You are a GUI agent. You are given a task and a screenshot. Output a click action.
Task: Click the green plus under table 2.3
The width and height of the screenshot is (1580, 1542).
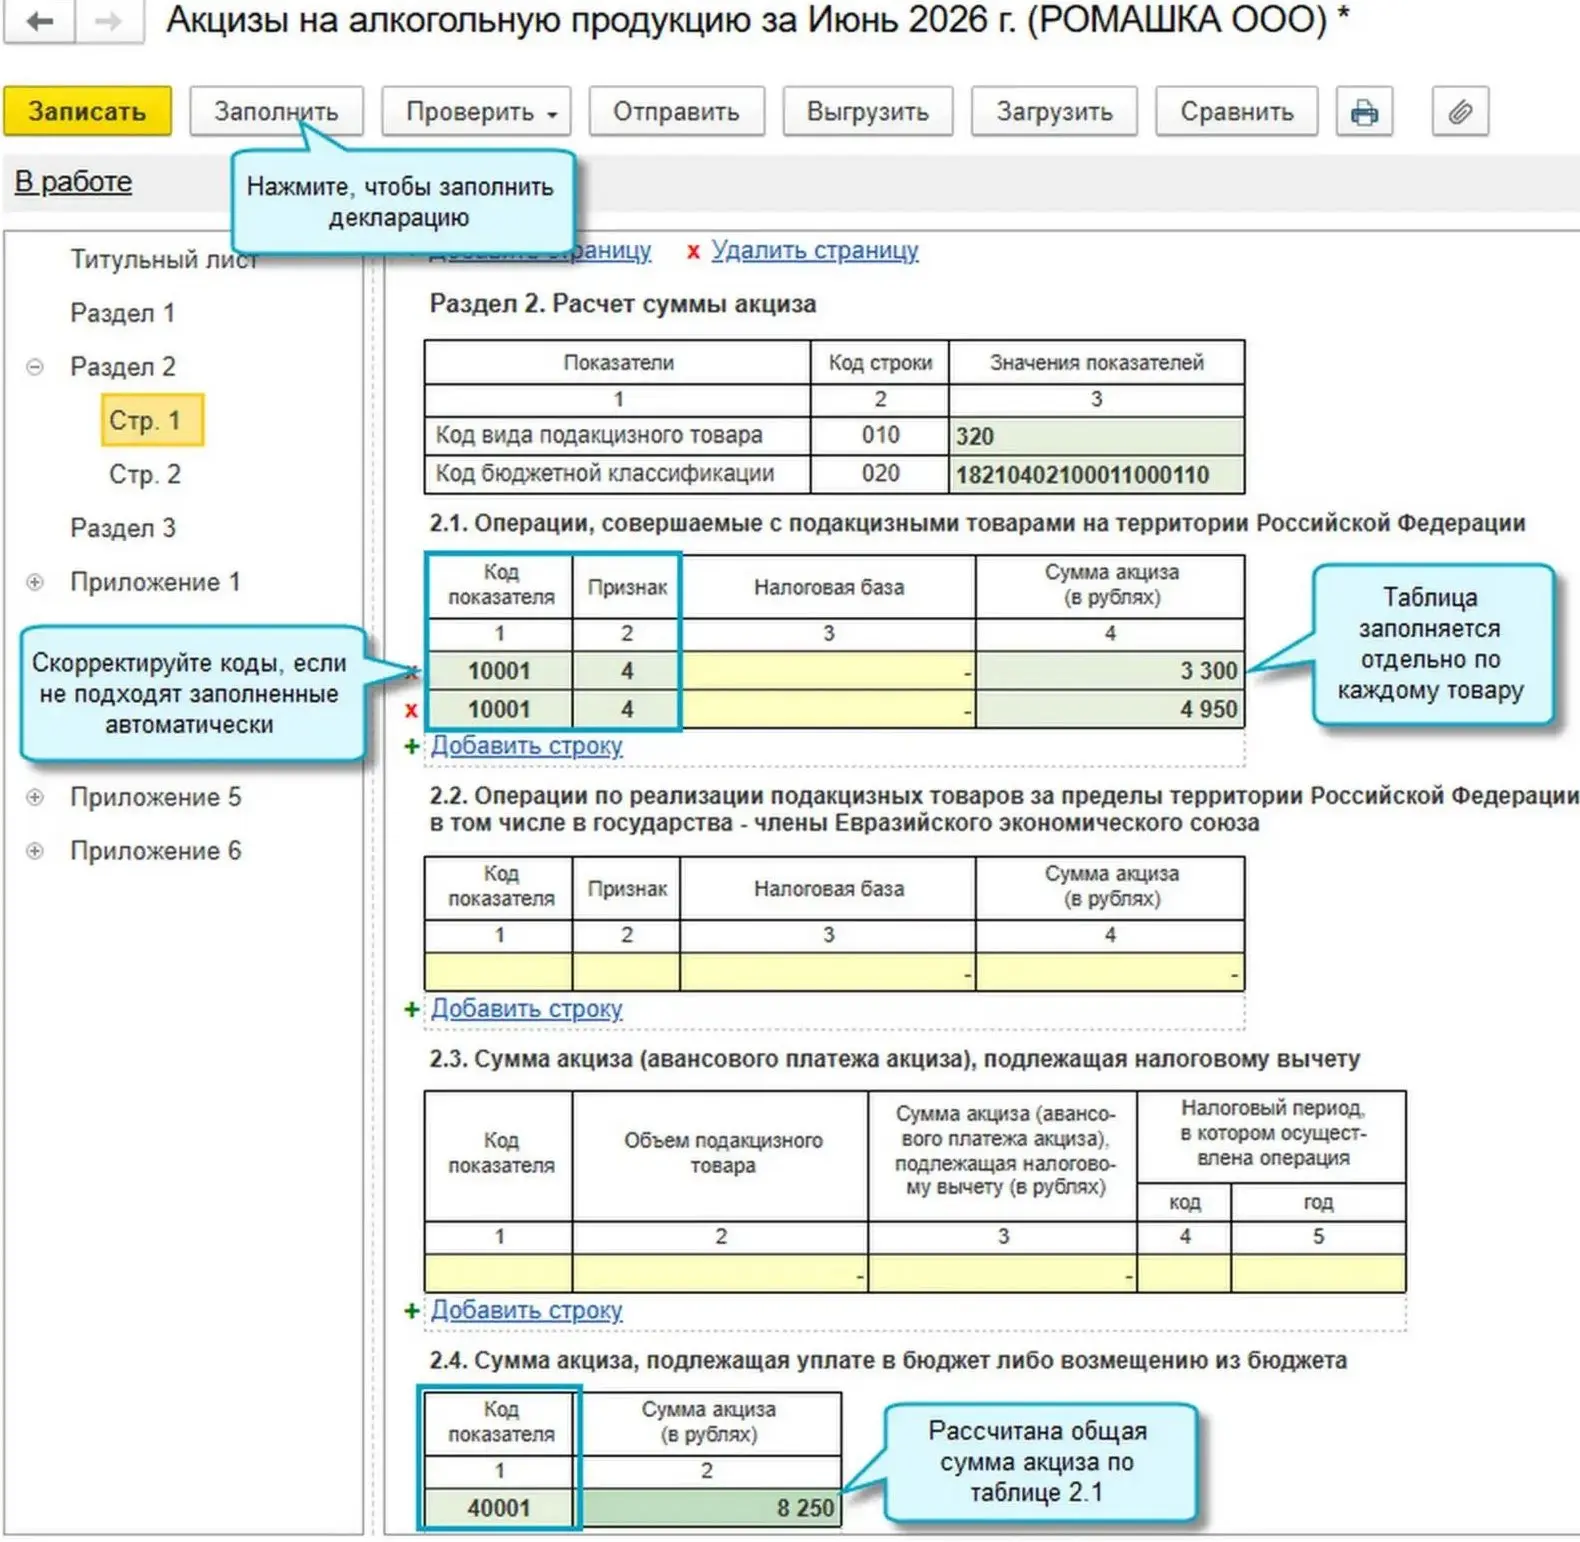click(411, 1310)
